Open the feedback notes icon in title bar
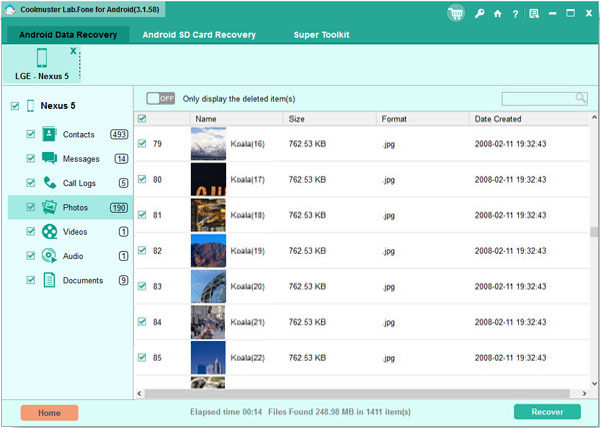Screen dimensions: 600x428 tap(534, 14)
